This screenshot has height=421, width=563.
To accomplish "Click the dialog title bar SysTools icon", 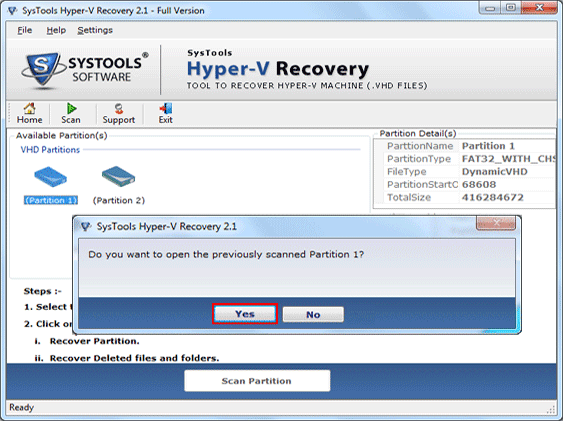I will coord(85,227).
